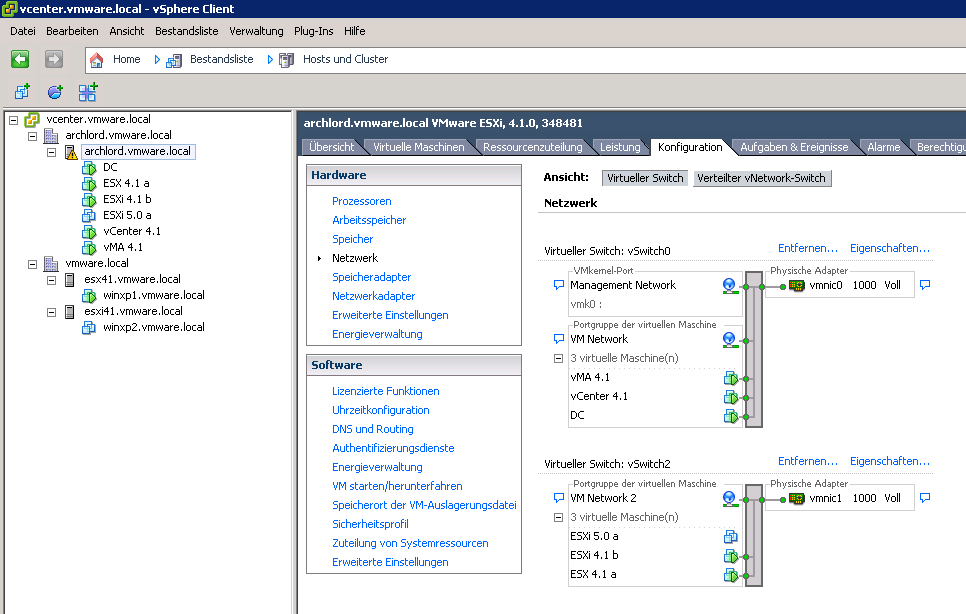Click Entfernen link for vSwitch2
Viewport: 966px width, 614px height.
(807, 461)
